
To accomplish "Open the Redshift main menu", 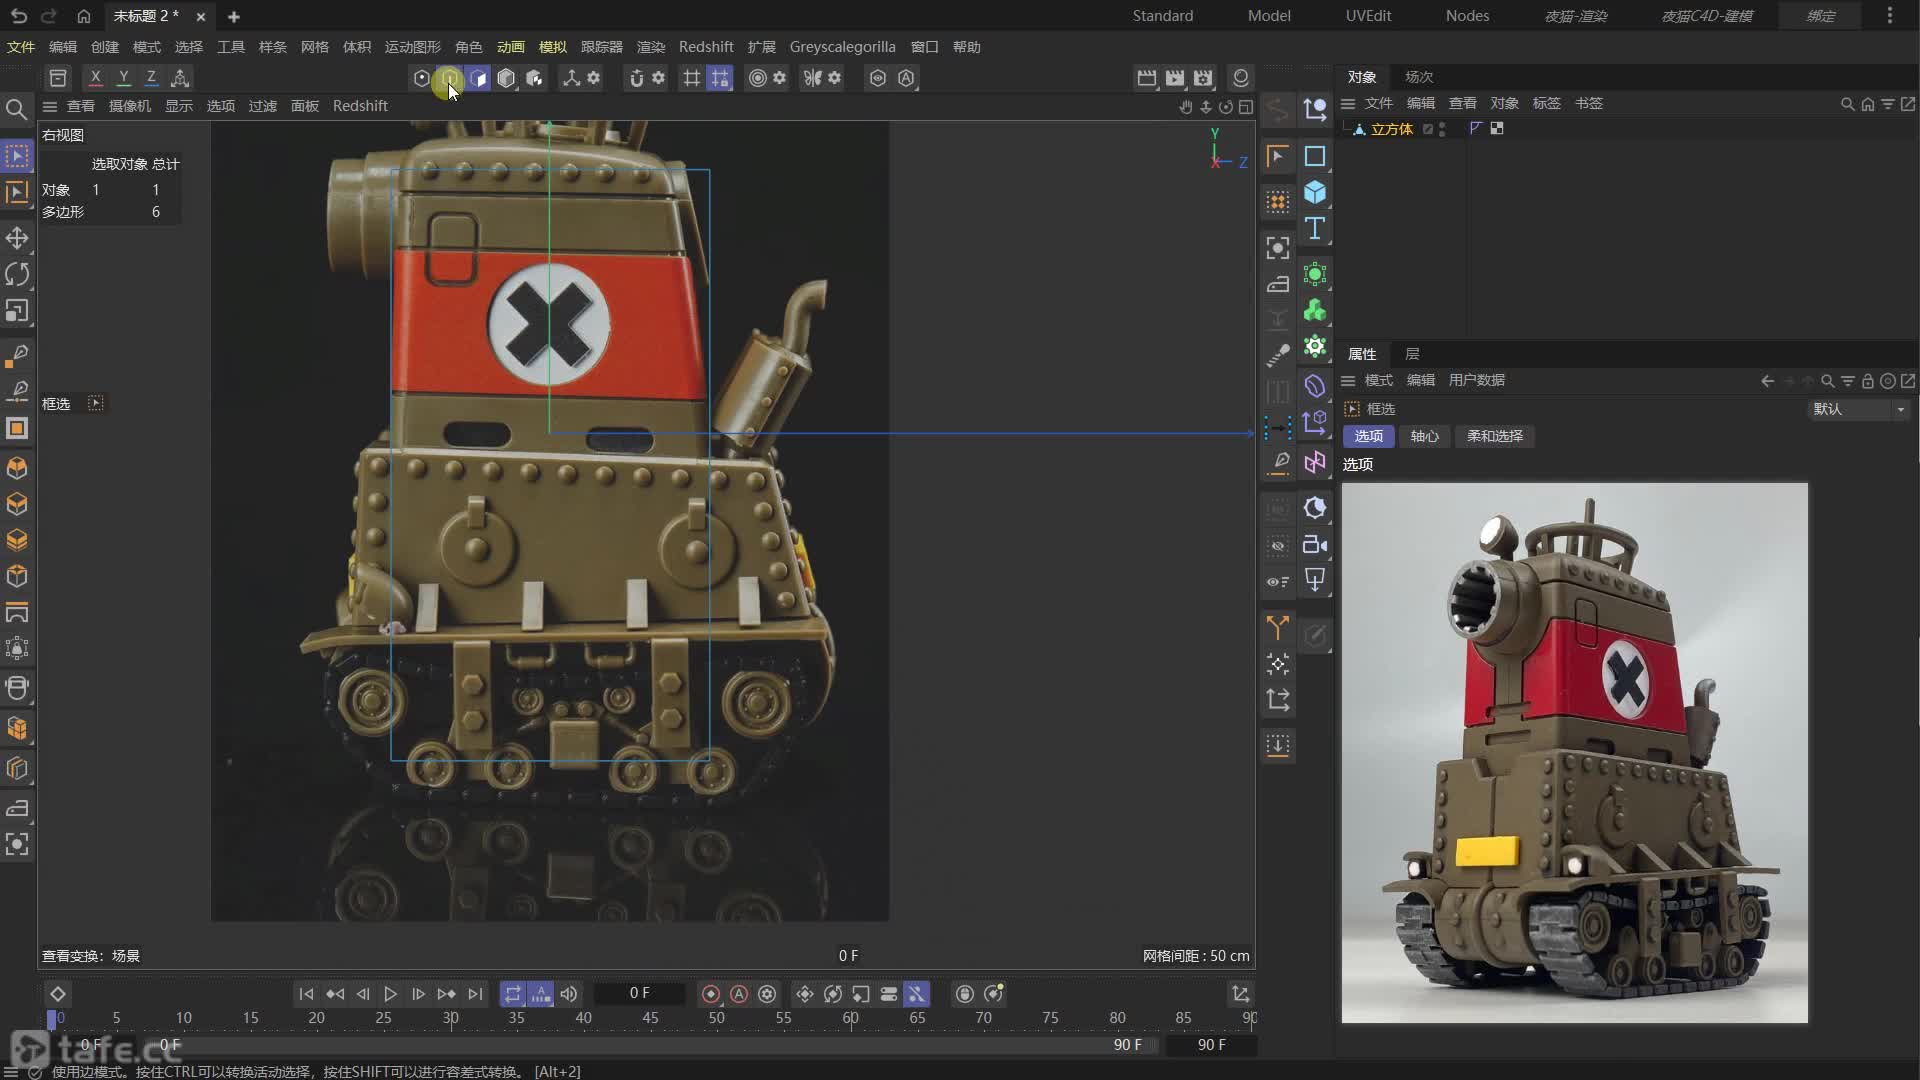I will (x=706, y=47).
